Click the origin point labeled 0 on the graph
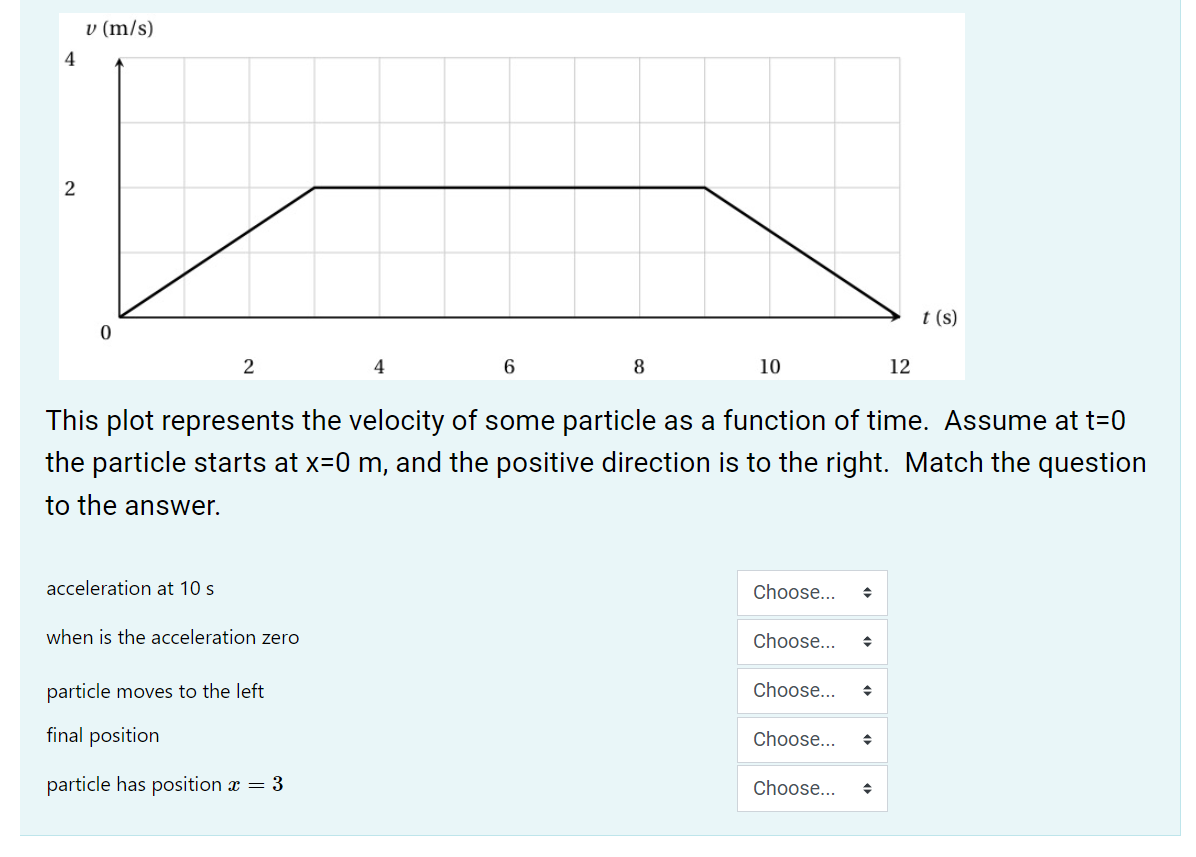This screenshot has width=1196, height=857. coord(103,331)
